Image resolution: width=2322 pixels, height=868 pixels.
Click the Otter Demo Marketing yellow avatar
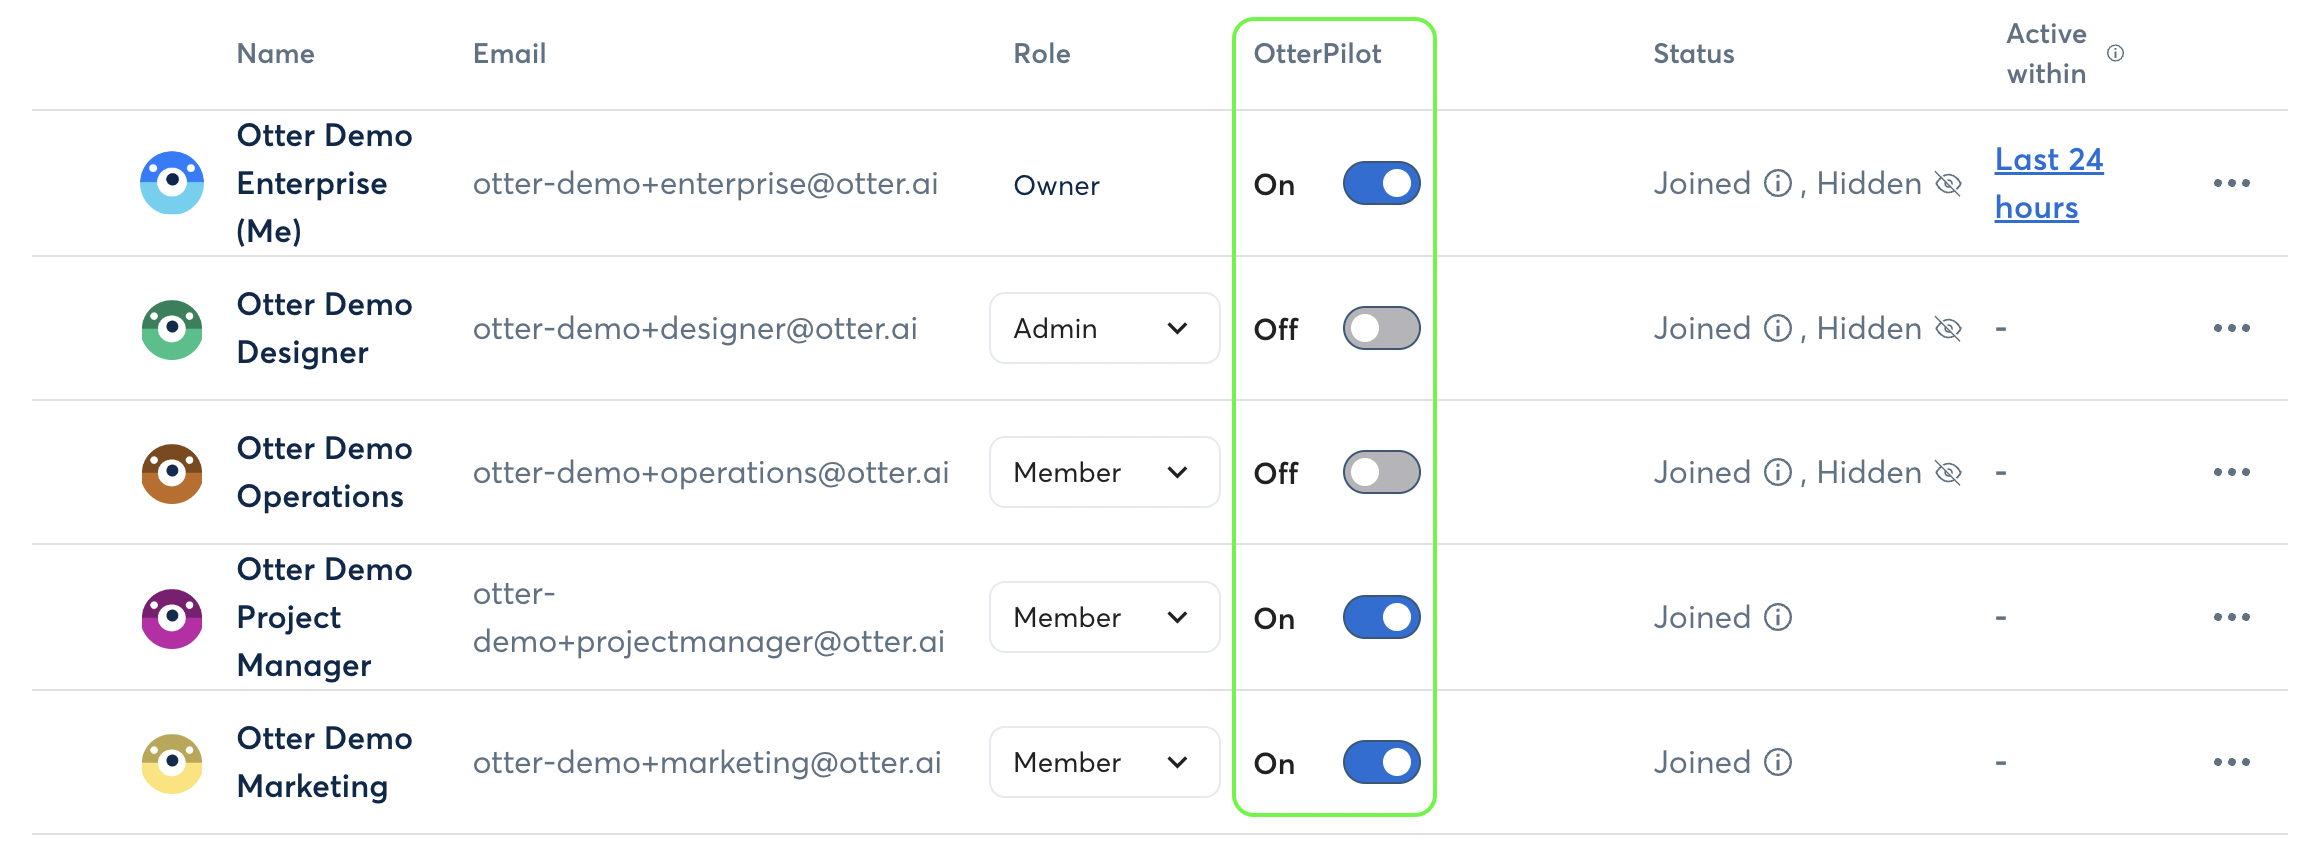(171, 762)
